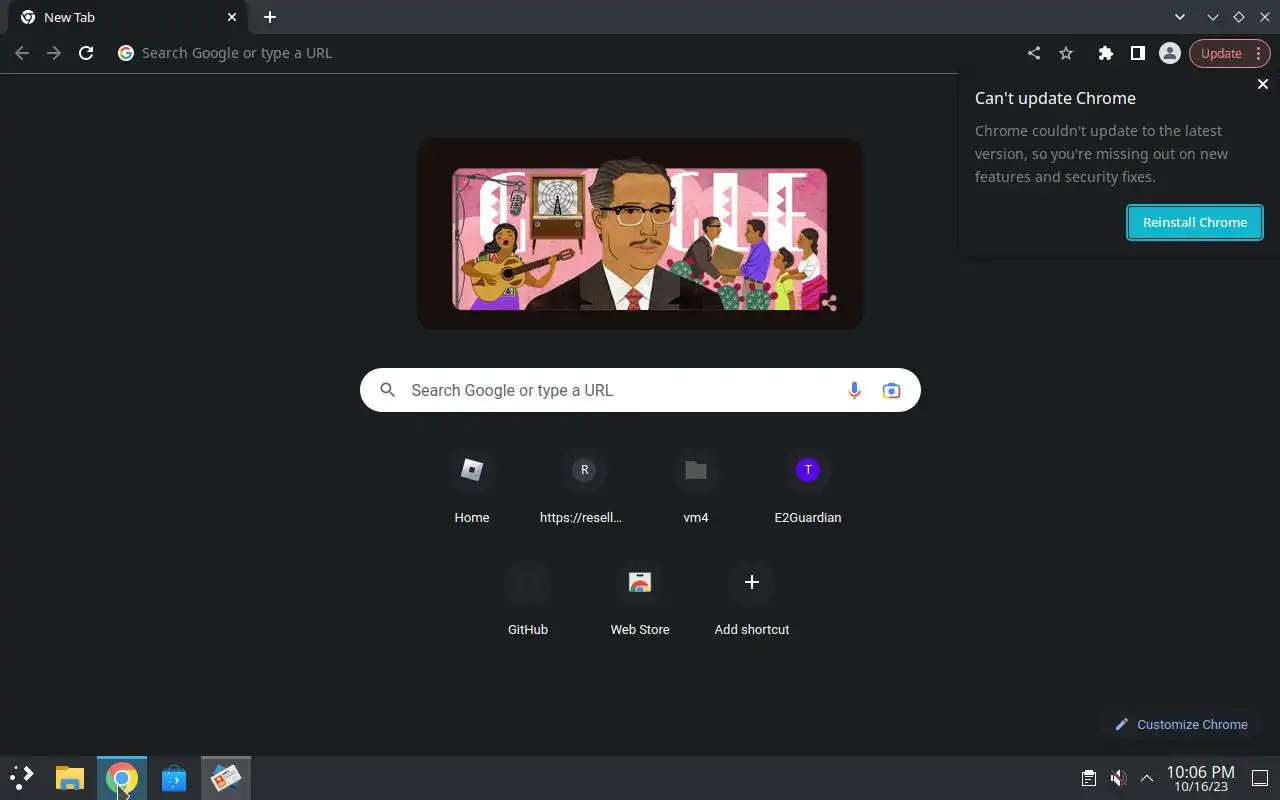Go back with the back arrow
This screenshot has width=1280, height=800.
(x=22, y=53)
